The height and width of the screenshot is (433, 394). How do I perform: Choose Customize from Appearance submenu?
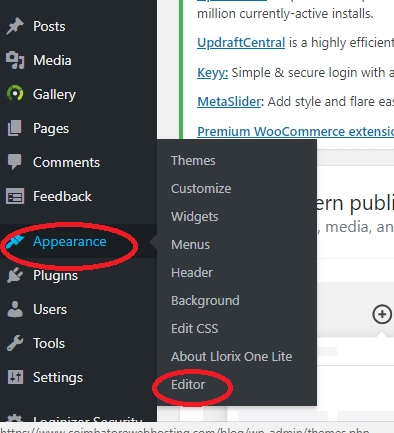pyautogui.click(x=201, y=189)
